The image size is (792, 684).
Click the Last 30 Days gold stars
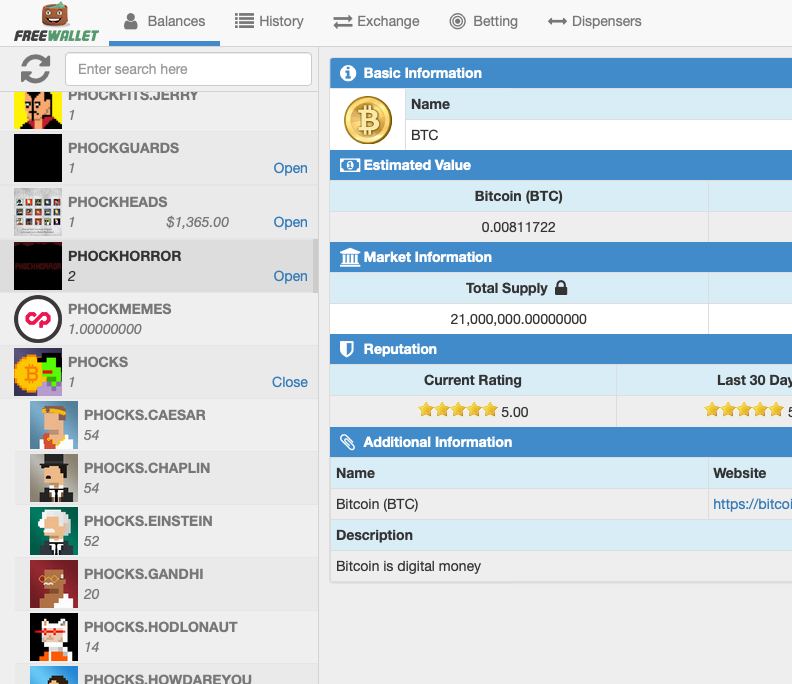pyautogui.click(x=744, y=410)
